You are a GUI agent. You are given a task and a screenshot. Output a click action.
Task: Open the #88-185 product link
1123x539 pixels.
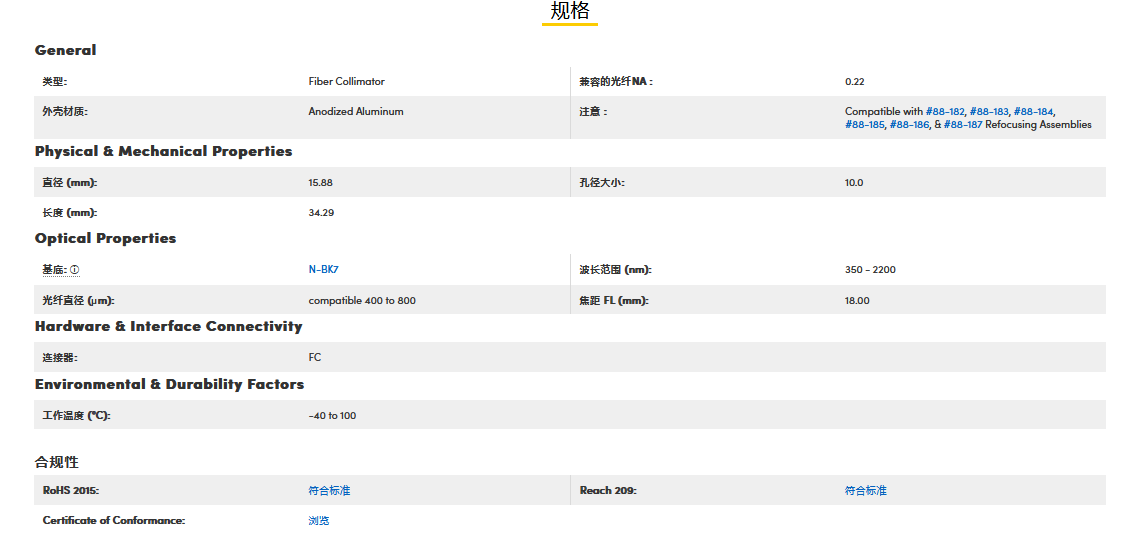tap(865, 125)
